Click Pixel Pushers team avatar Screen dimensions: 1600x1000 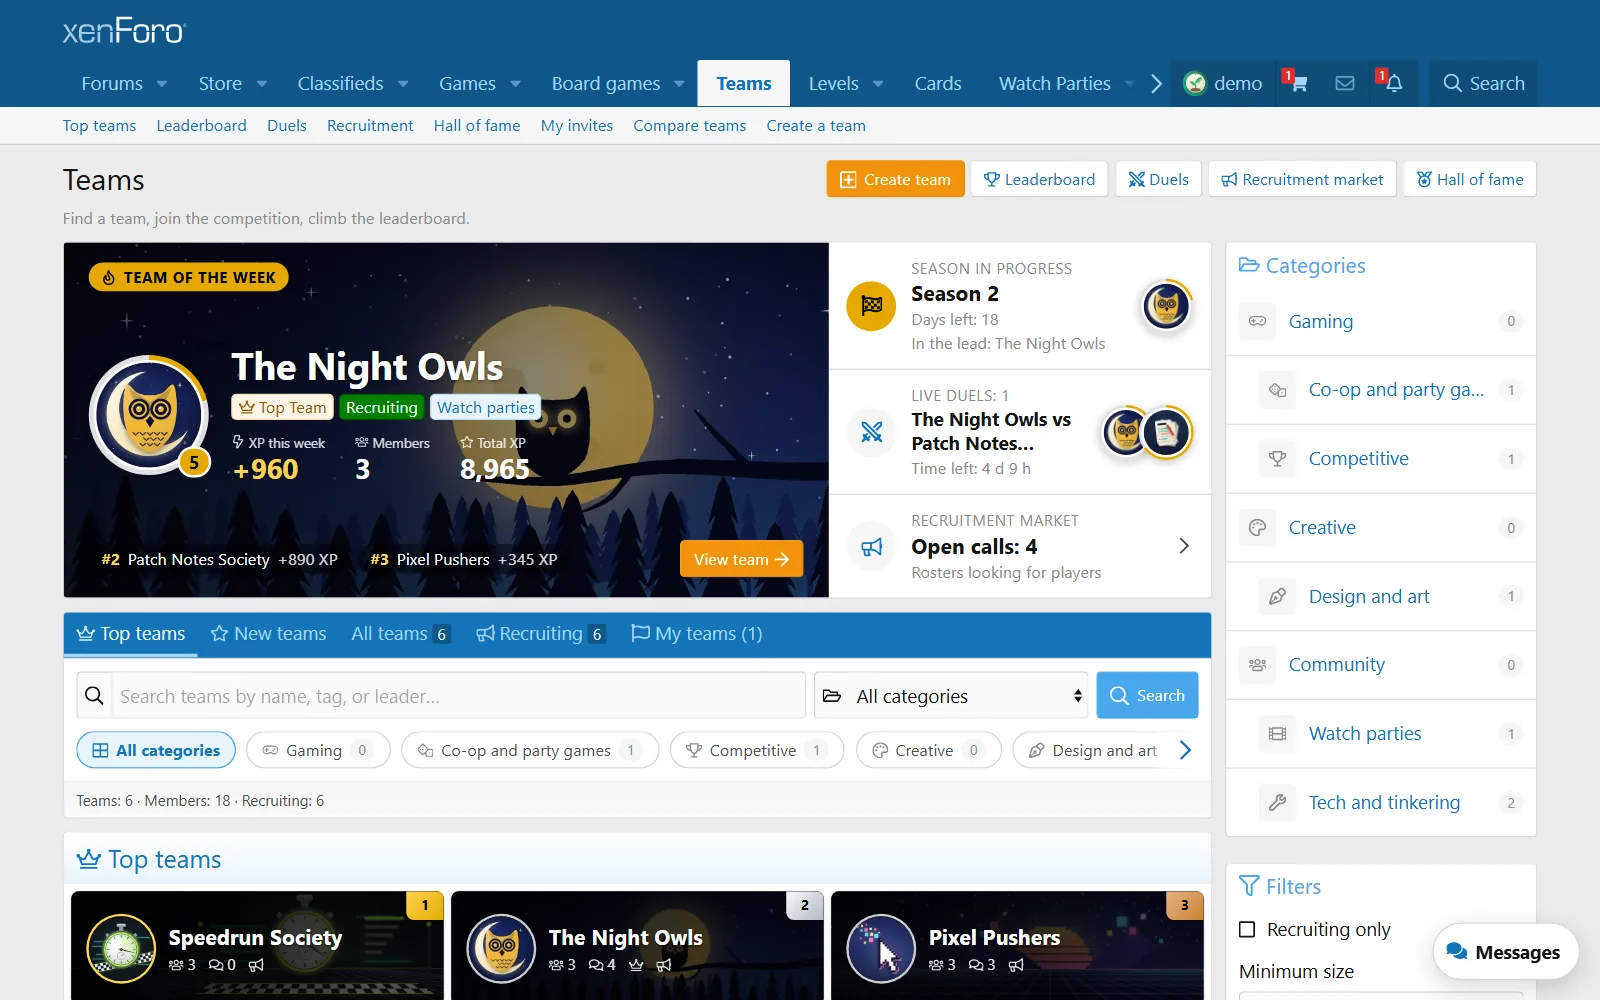(x=881, y=948)
